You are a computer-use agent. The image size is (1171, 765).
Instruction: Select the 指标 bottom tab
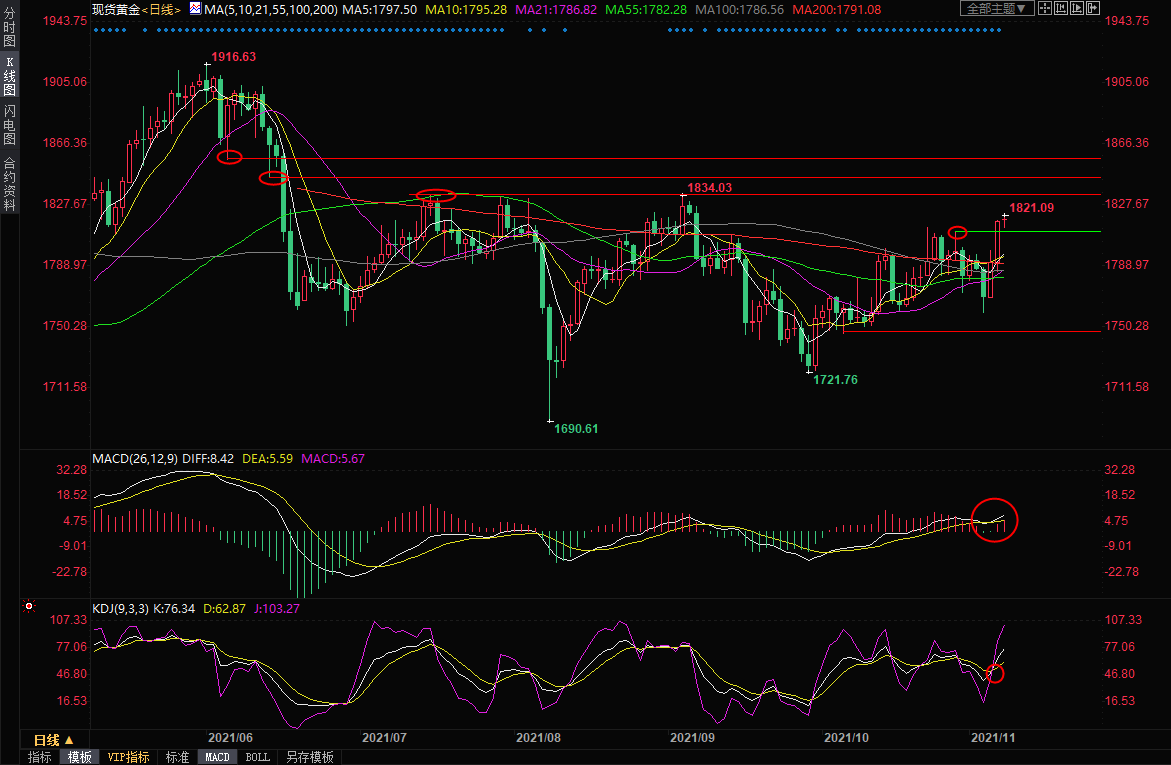[x=40, y=757]
